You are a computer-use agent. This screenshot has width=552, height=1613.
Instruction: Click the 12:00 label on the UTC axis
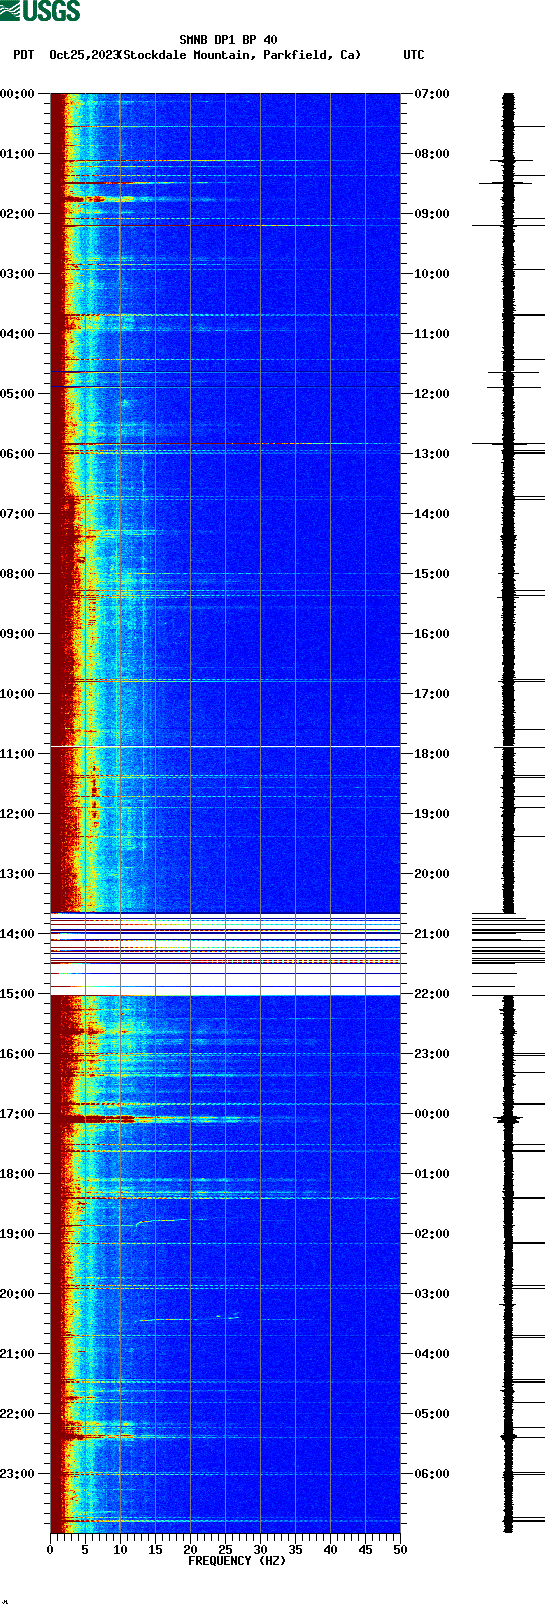432,394
